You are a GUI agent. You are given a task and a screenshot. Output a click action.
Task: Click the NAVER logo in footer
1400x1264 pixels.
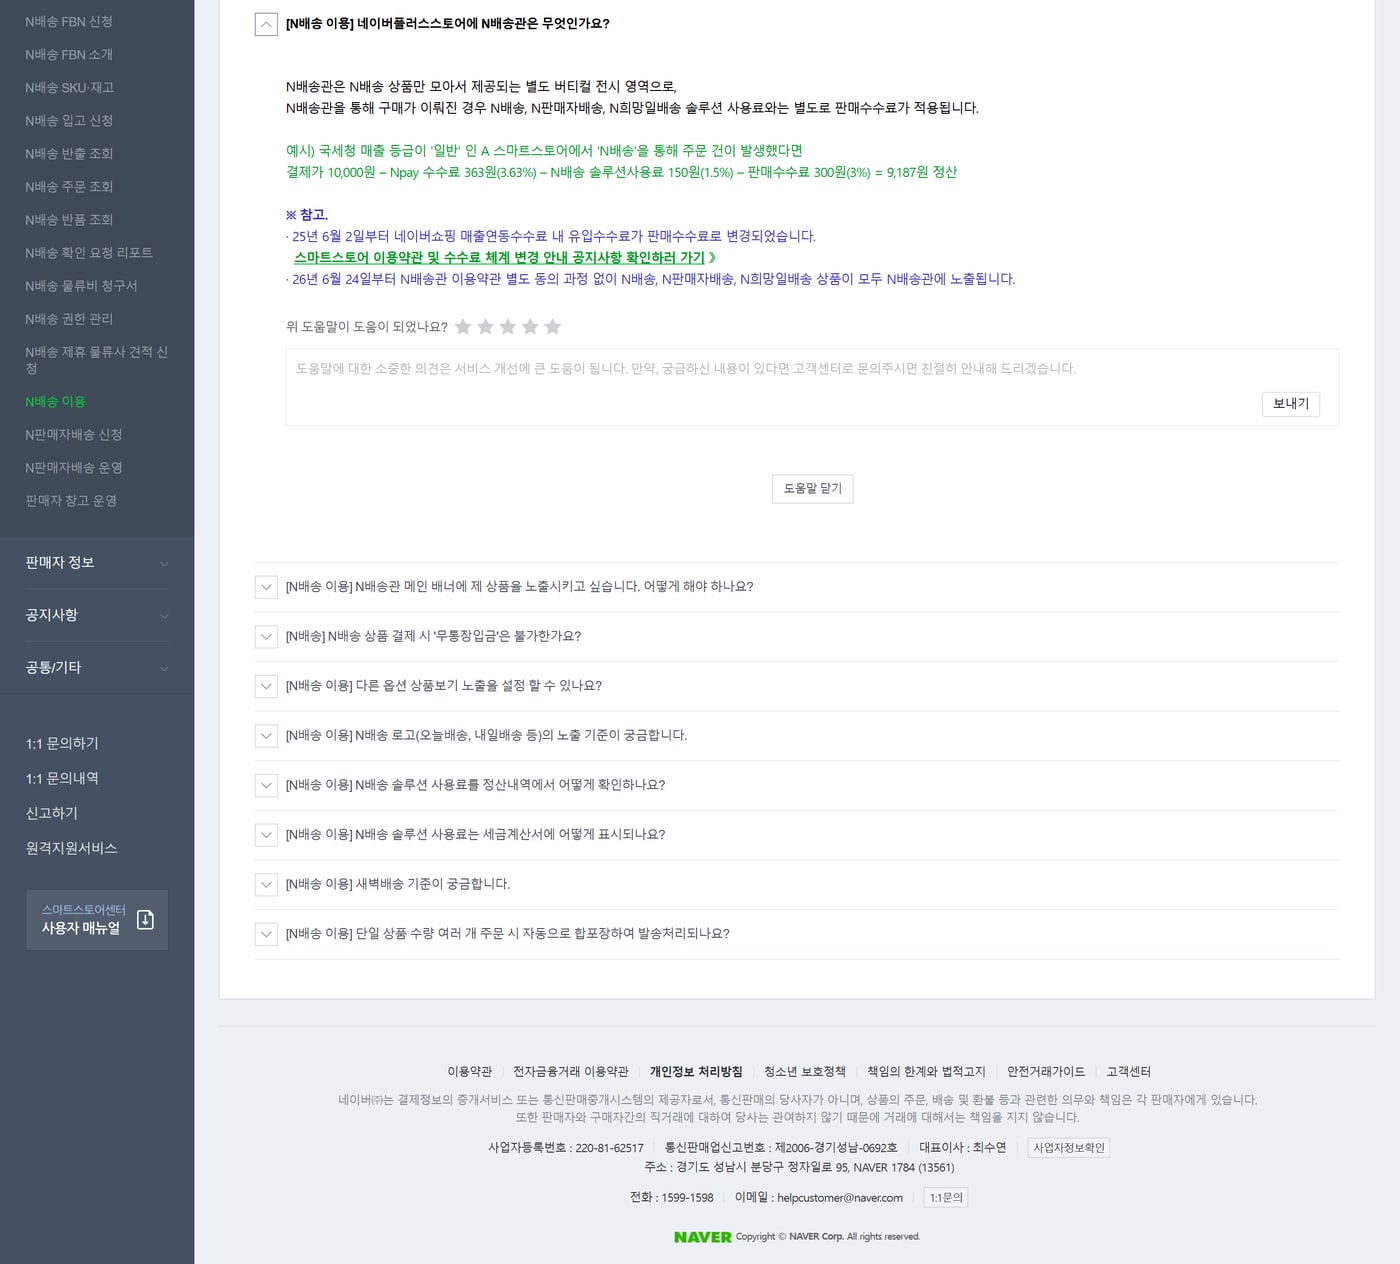(x=702, y=1237)
